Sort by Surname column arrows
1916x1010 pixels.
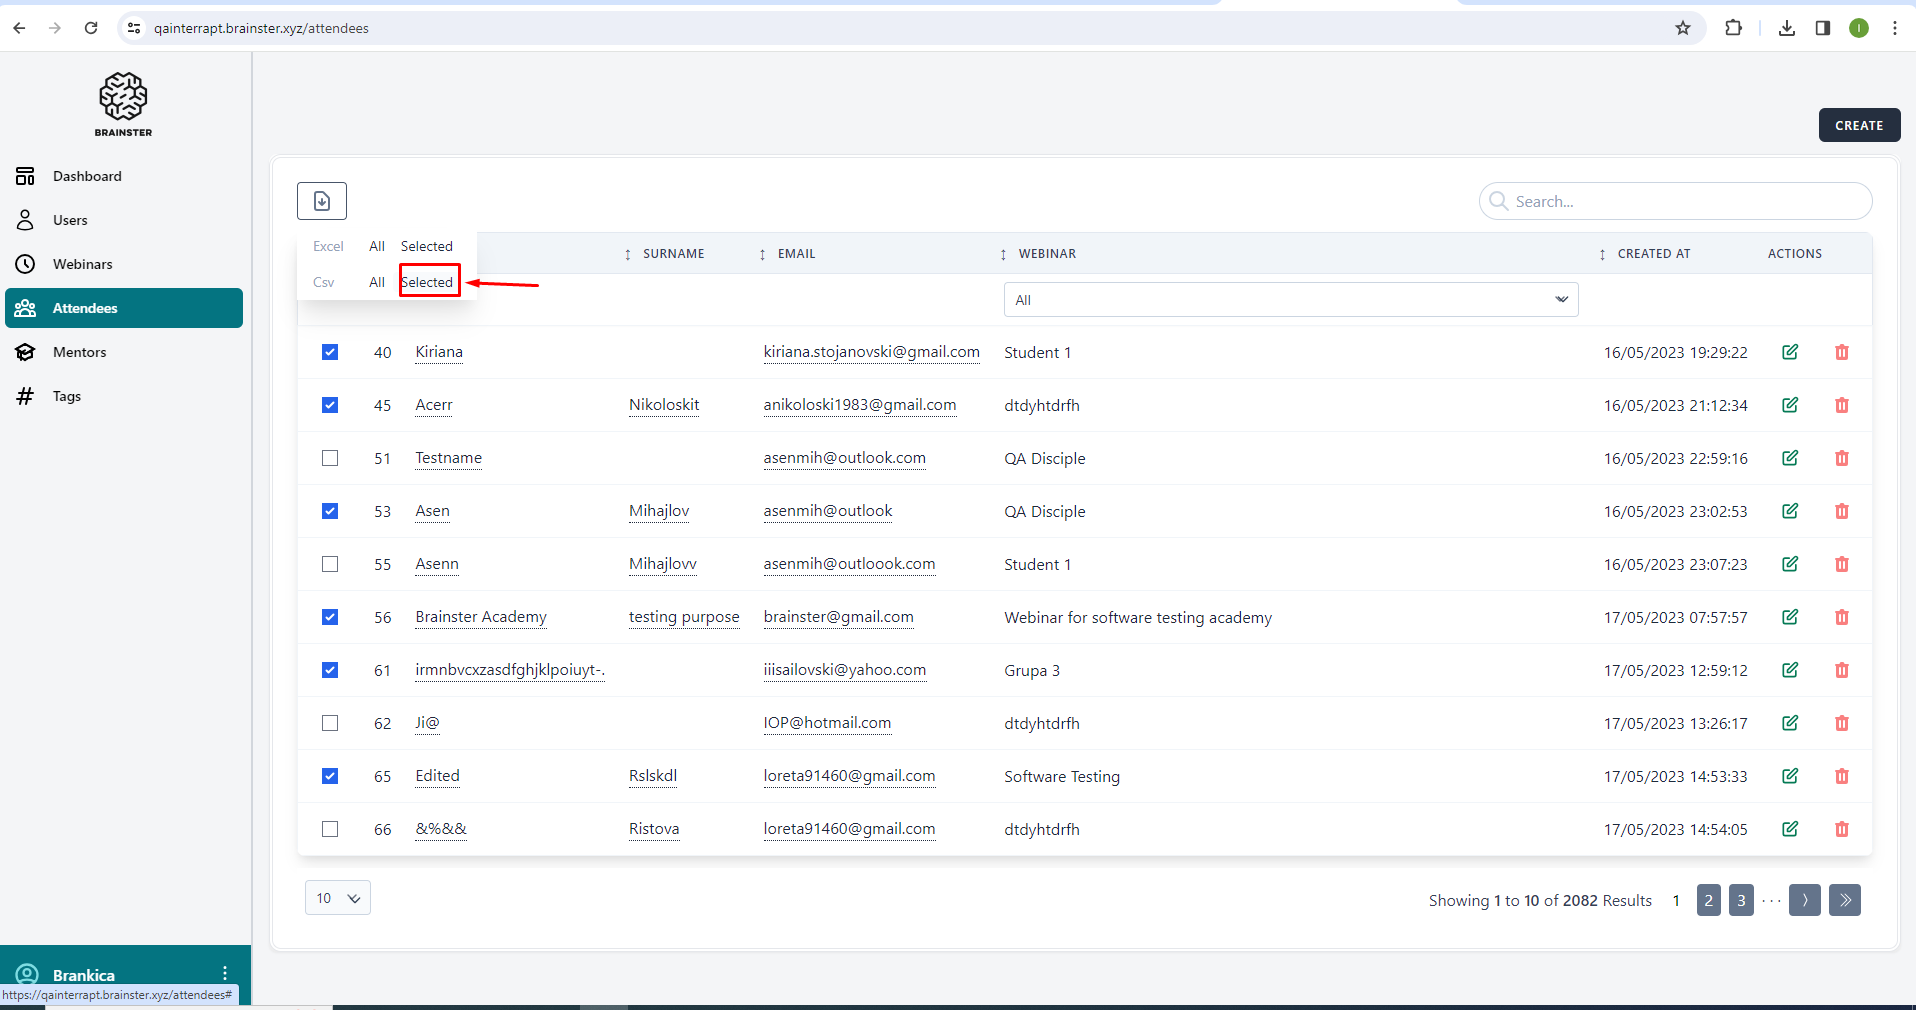tap(628, 254)
